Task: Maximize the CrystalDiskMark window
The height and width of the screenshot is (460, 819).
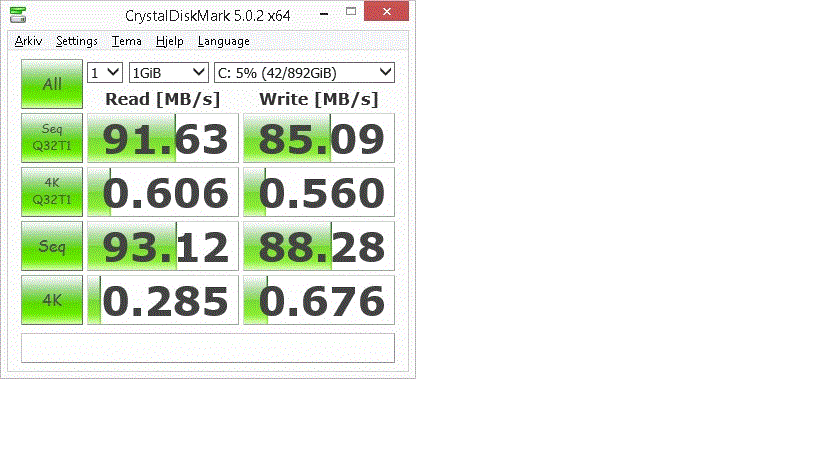Action: coord(351,11)
